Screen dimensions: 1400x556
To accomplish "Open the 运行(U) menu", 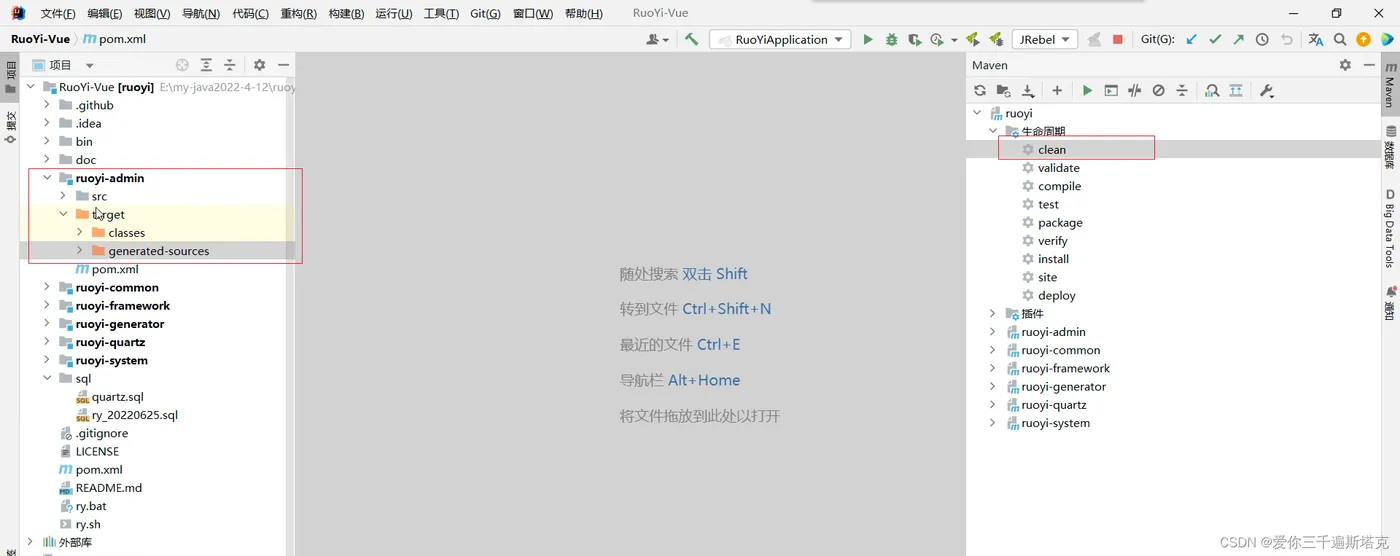I will tap(394, 13).
